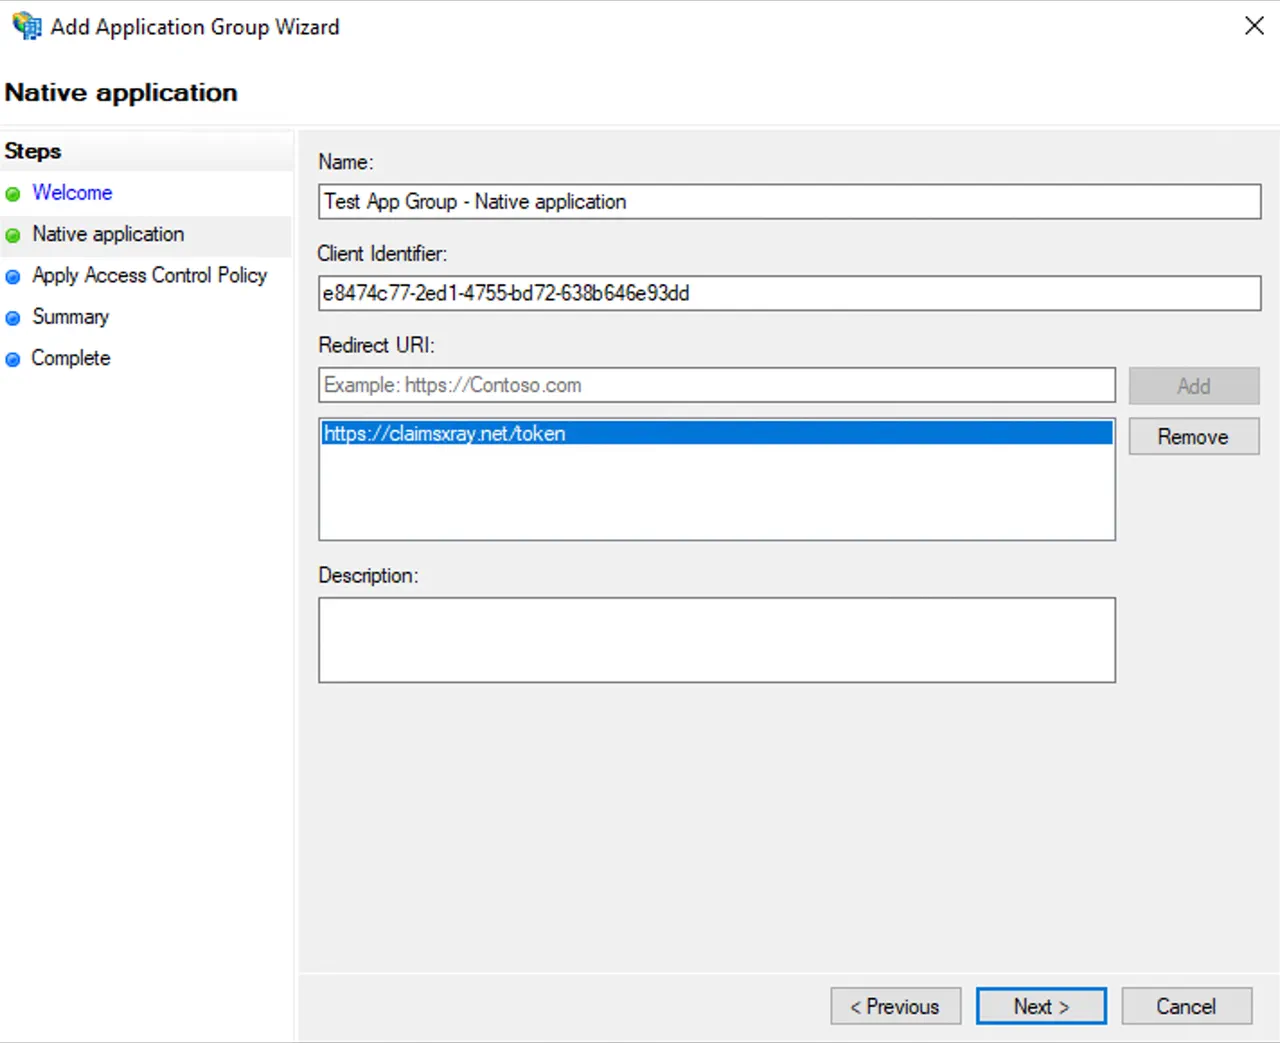Click blue bullet next to Apply Access Control Policy

click(13, 277)
